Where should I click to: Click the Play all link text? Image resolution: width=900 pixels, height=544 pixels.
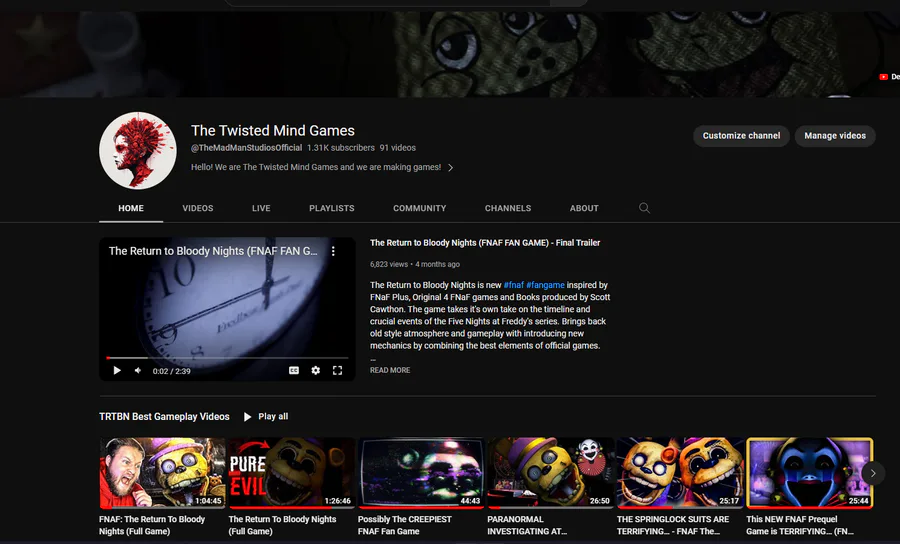coord(273,417)
